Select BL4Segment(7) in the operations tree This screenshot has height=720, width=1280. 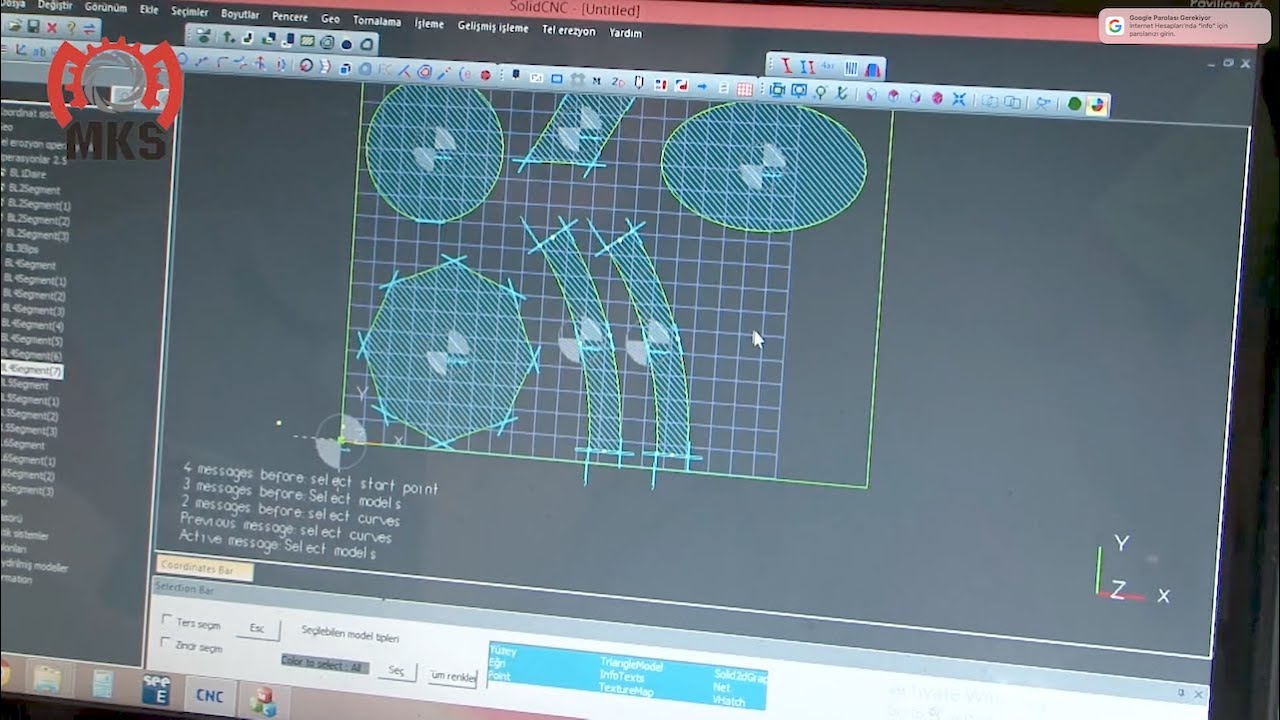point(31,371)
